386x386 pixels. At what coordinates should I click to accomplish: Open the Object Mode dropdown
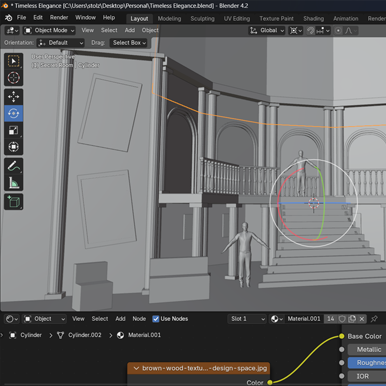click(x=49, y=31)
